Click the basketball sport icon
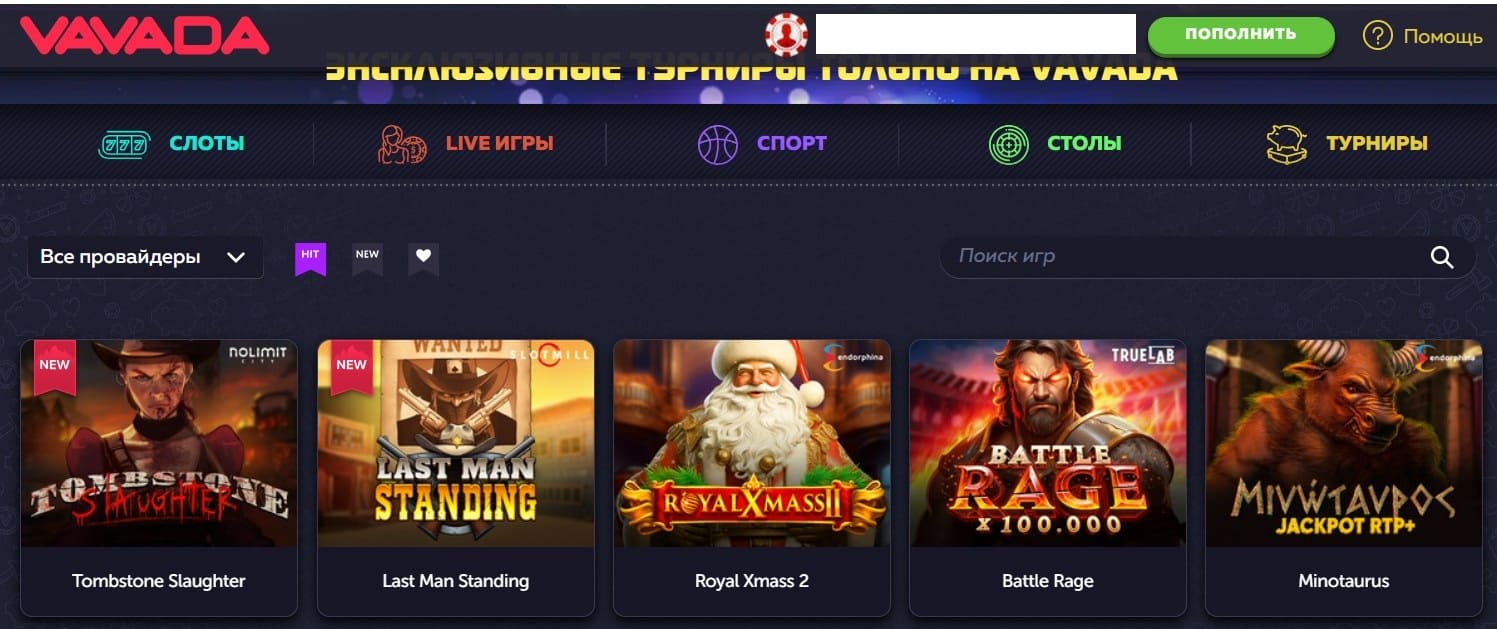Viewport: 1497px width, 629px height. point(717,144)
